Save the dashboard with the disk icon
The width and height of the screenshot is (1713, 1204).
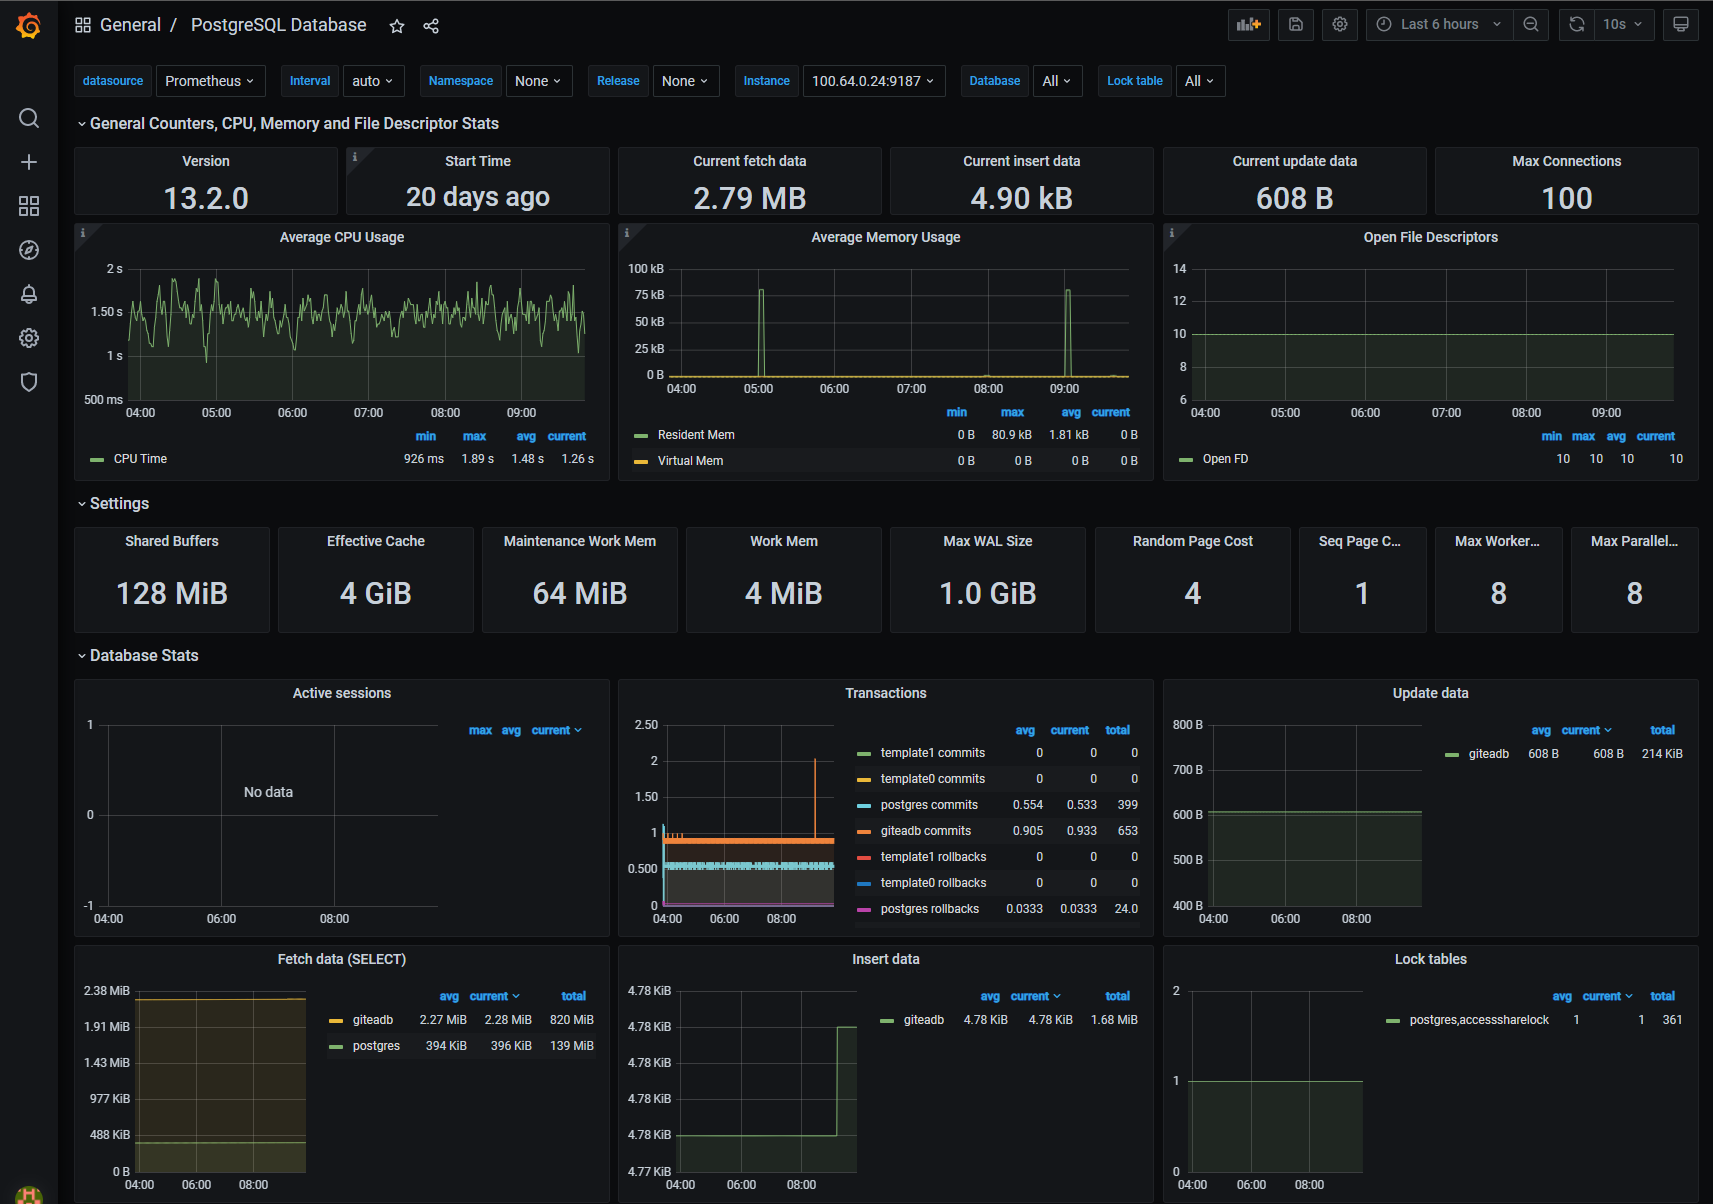click(1296, 25)
